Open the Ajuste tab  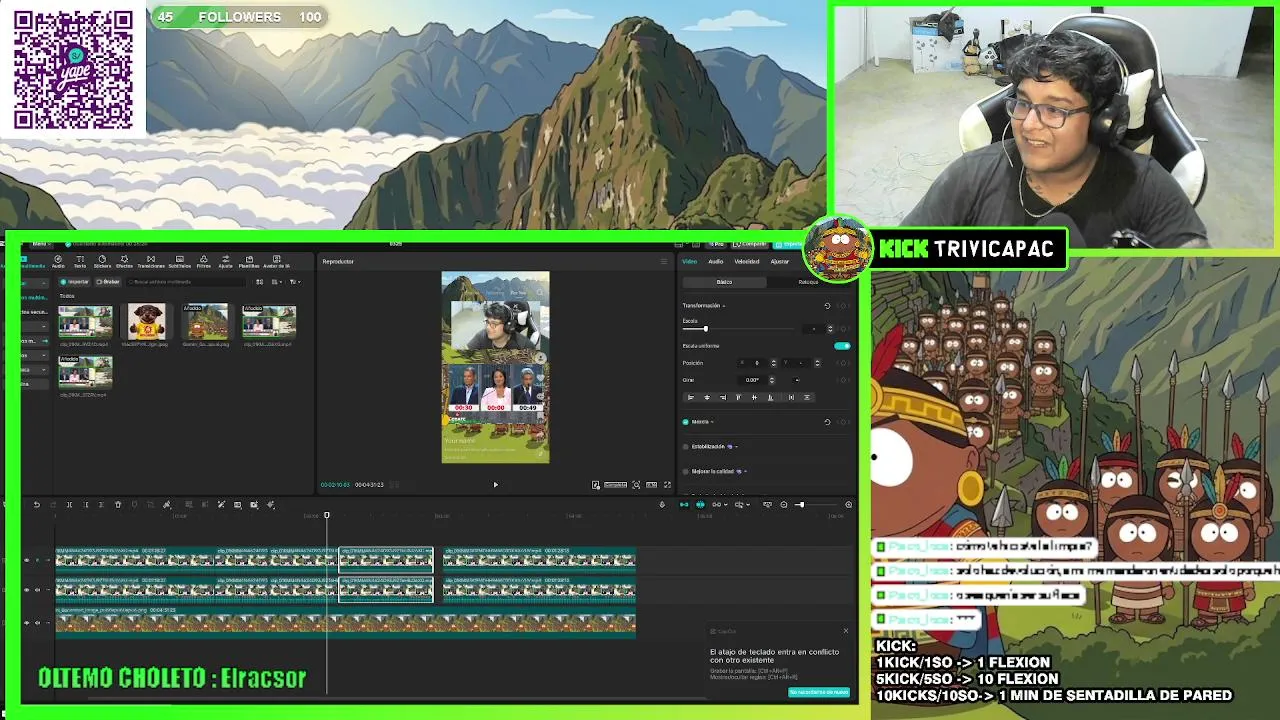pos(225,261)
